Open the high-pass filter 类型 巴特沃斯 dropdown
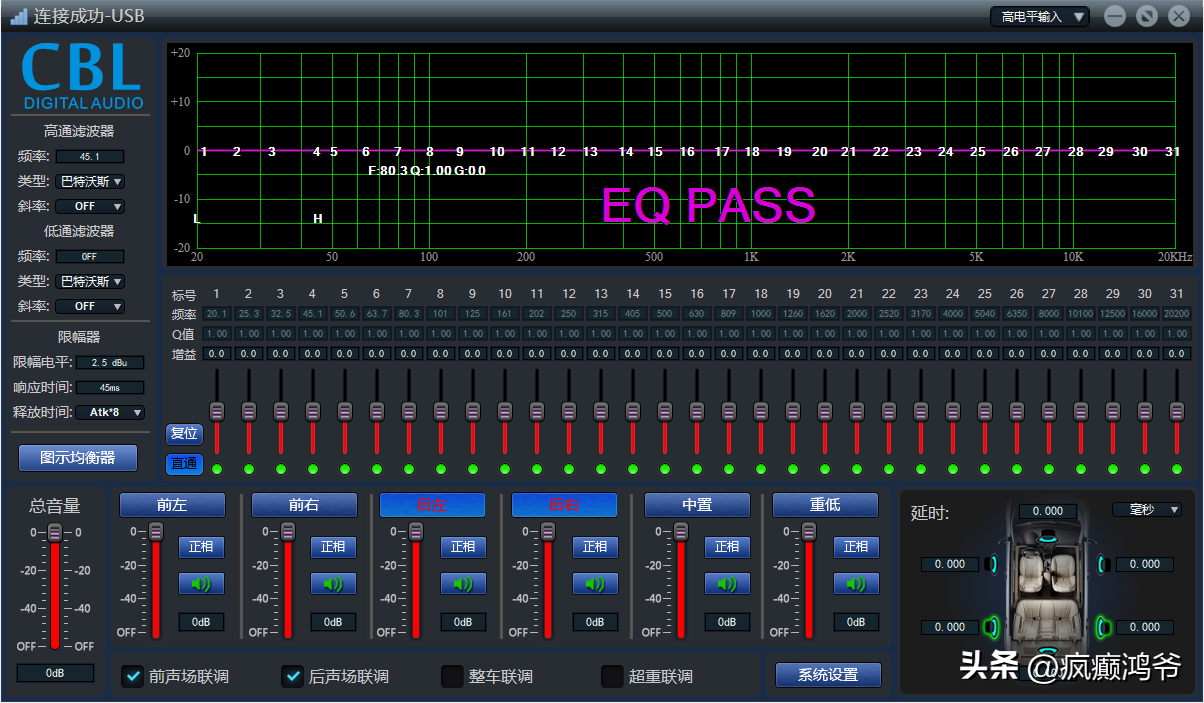Image resolution: width=1204 pixels, height=703 pixels. click(x=90, y=181)
